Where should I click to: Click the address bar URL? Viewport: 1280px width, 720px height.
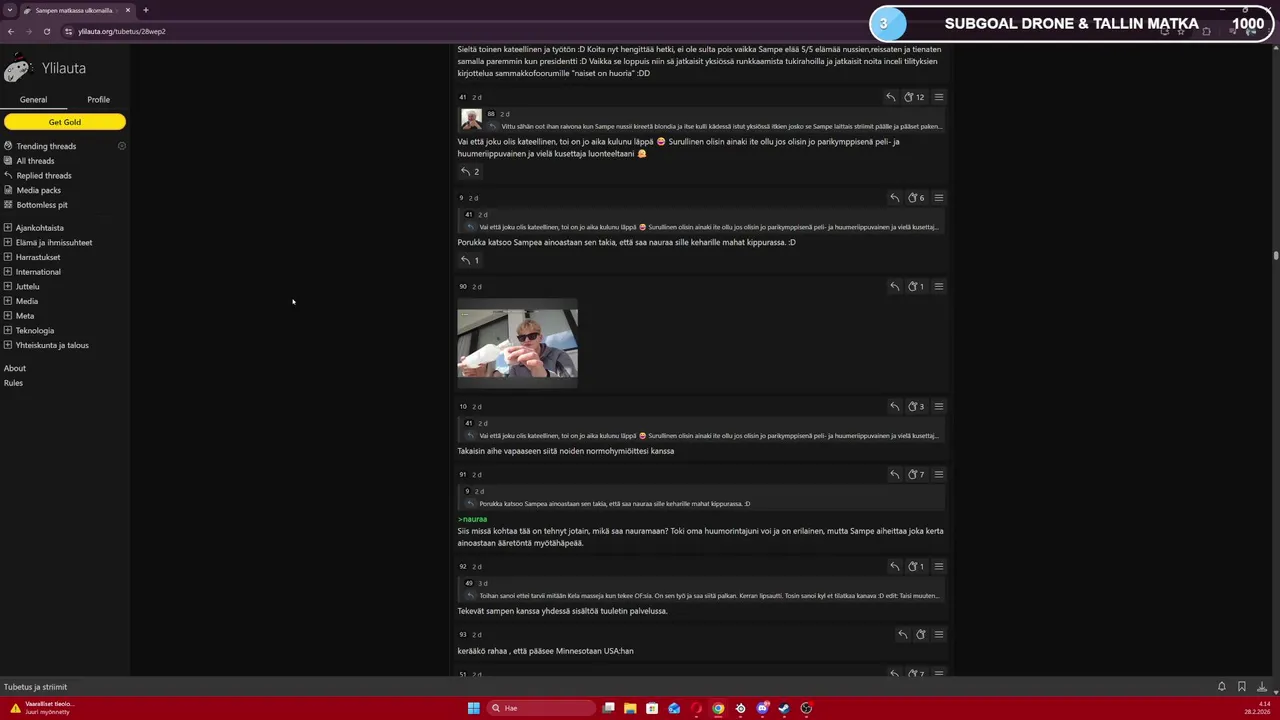(122, 31)
